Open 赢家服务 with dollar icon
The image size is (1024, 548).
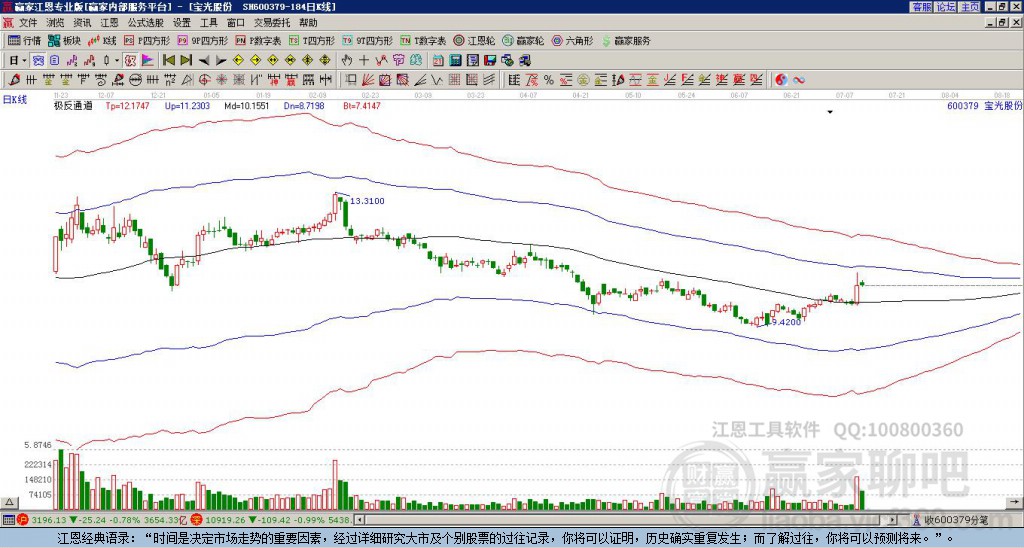(x=626, y=40)
